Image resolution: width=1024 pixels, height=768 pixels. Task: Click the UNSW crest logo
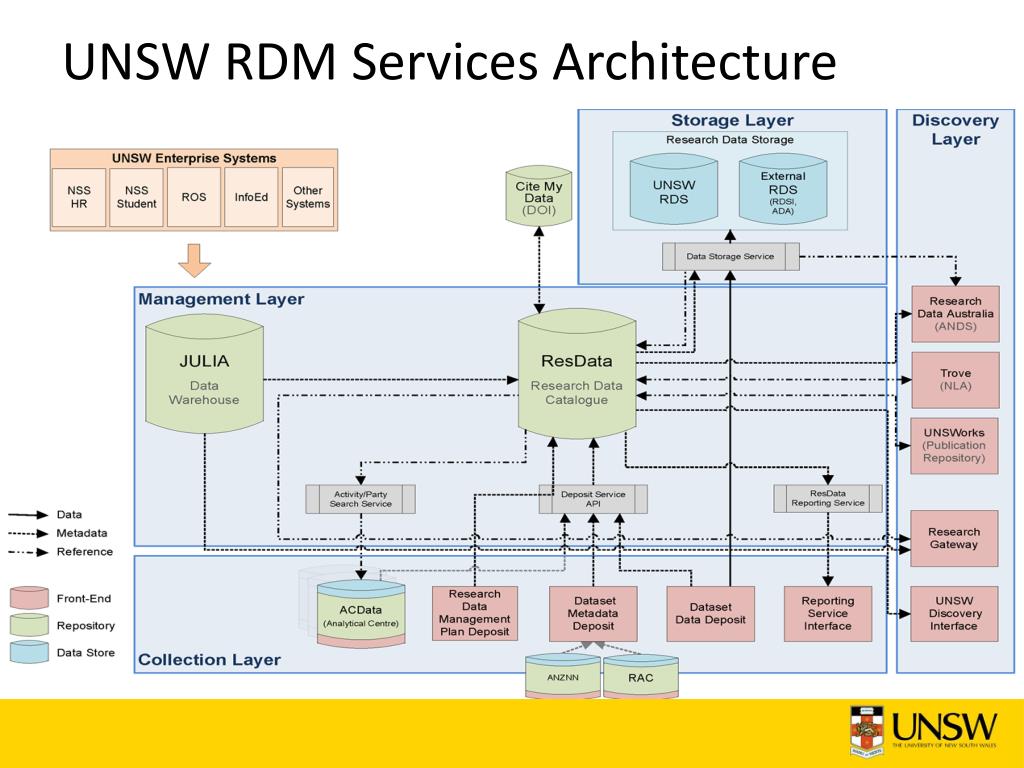[x=867, y=731]
